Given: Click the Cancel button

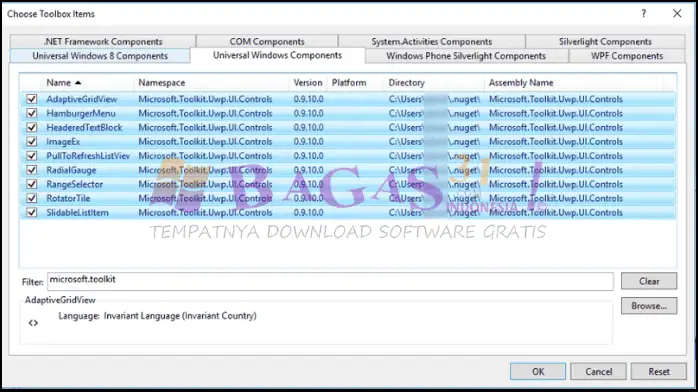Looking at the screenshot, I should (598, 371).
